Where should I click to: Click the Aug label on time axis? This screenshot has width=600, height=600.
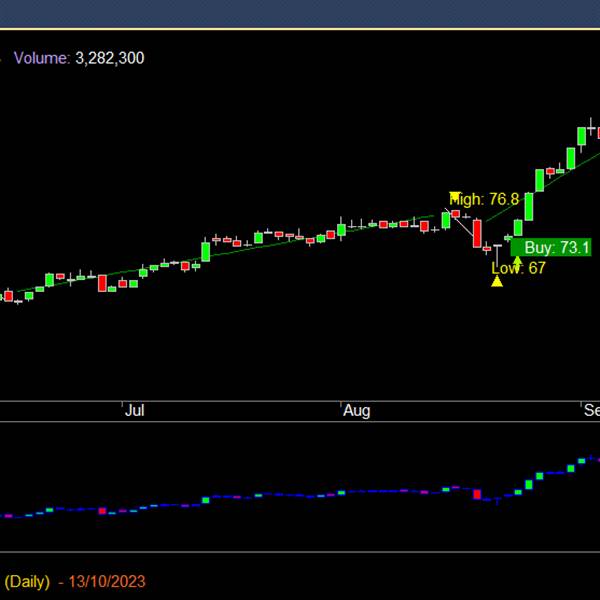pyautogui.click(x=357, y=411)
